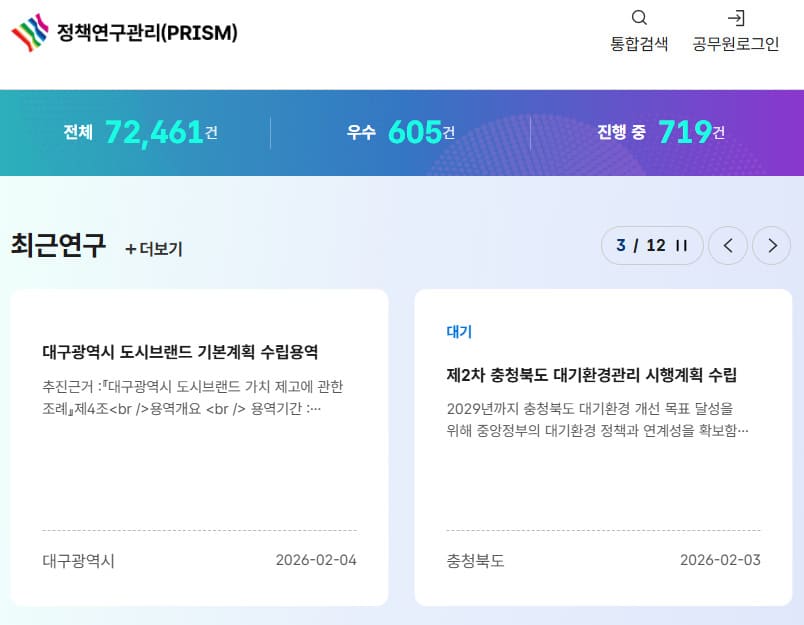Pause the 최근연구 carousel rotation
The image size is (804, 625).
pyautogui.click(x=684, y=245)
